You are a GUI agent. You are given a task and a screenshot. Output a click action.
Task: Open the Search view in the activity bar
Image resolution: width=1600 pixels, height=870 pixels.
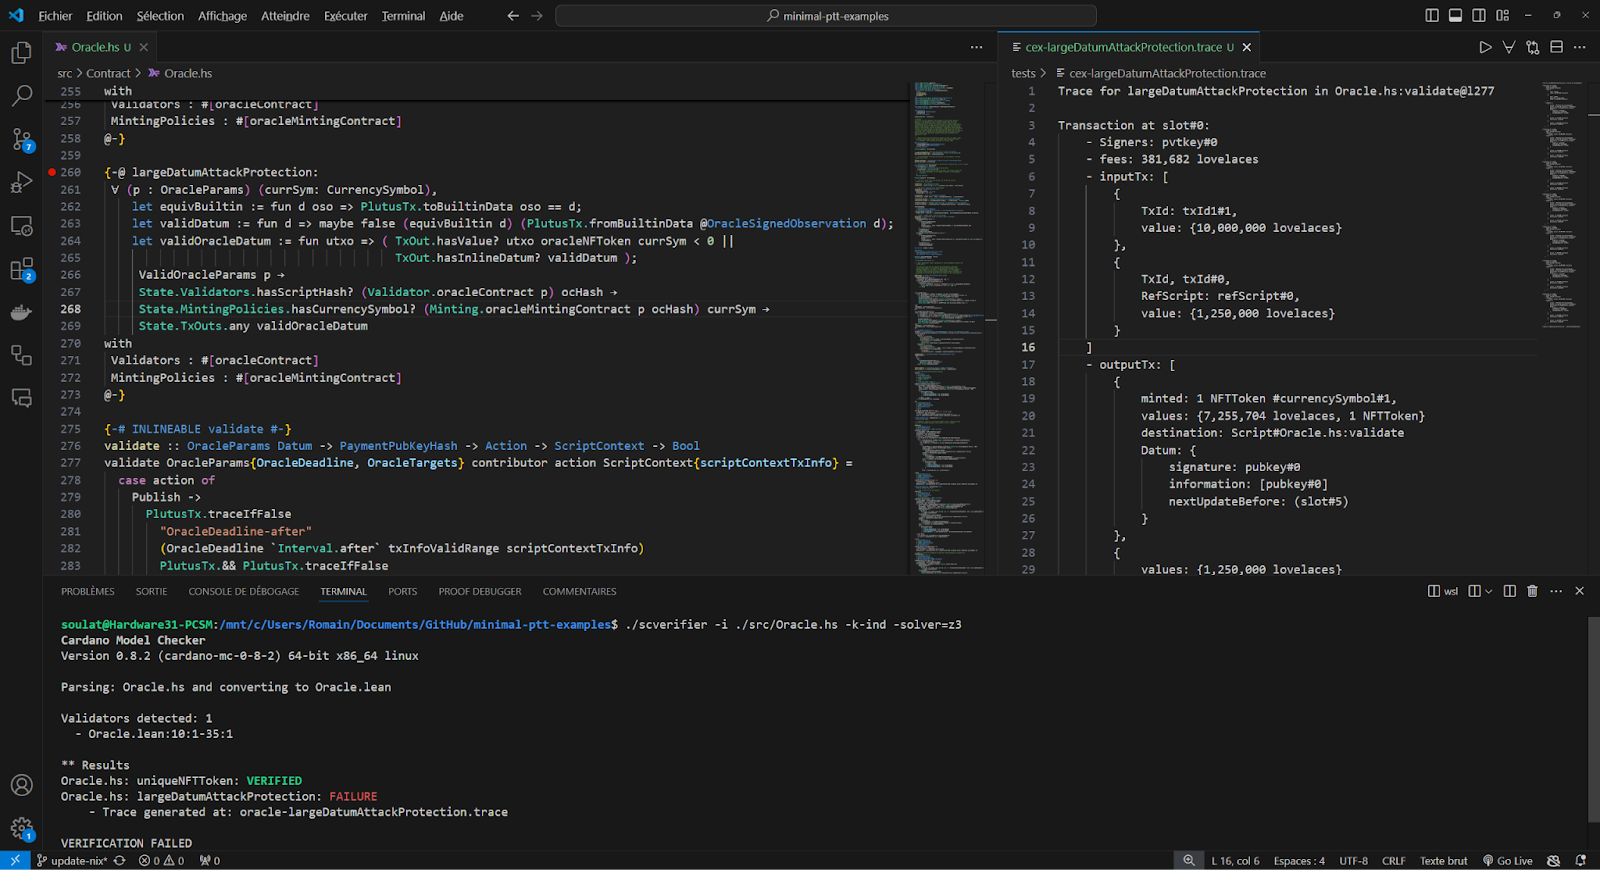point(21,96)
